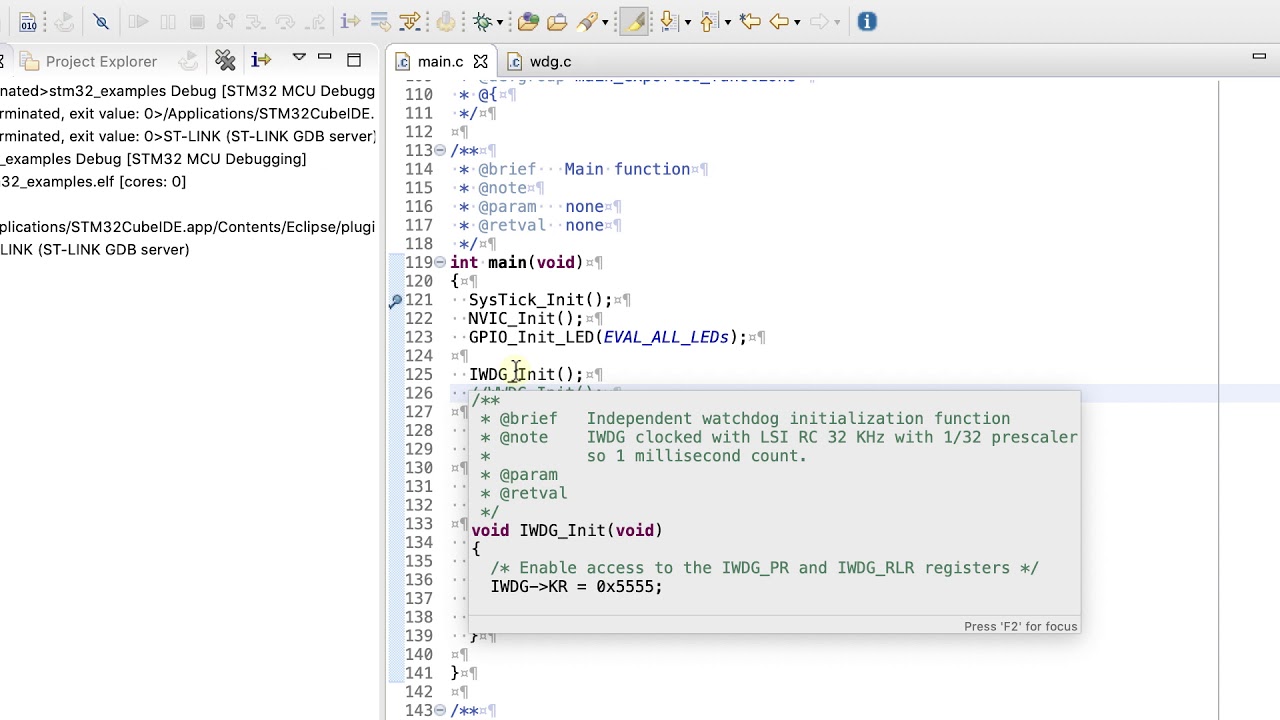The height and width of the screenshot is (720, 1280).
Task: Click the Step Return icon
Action: click(314, 22)
